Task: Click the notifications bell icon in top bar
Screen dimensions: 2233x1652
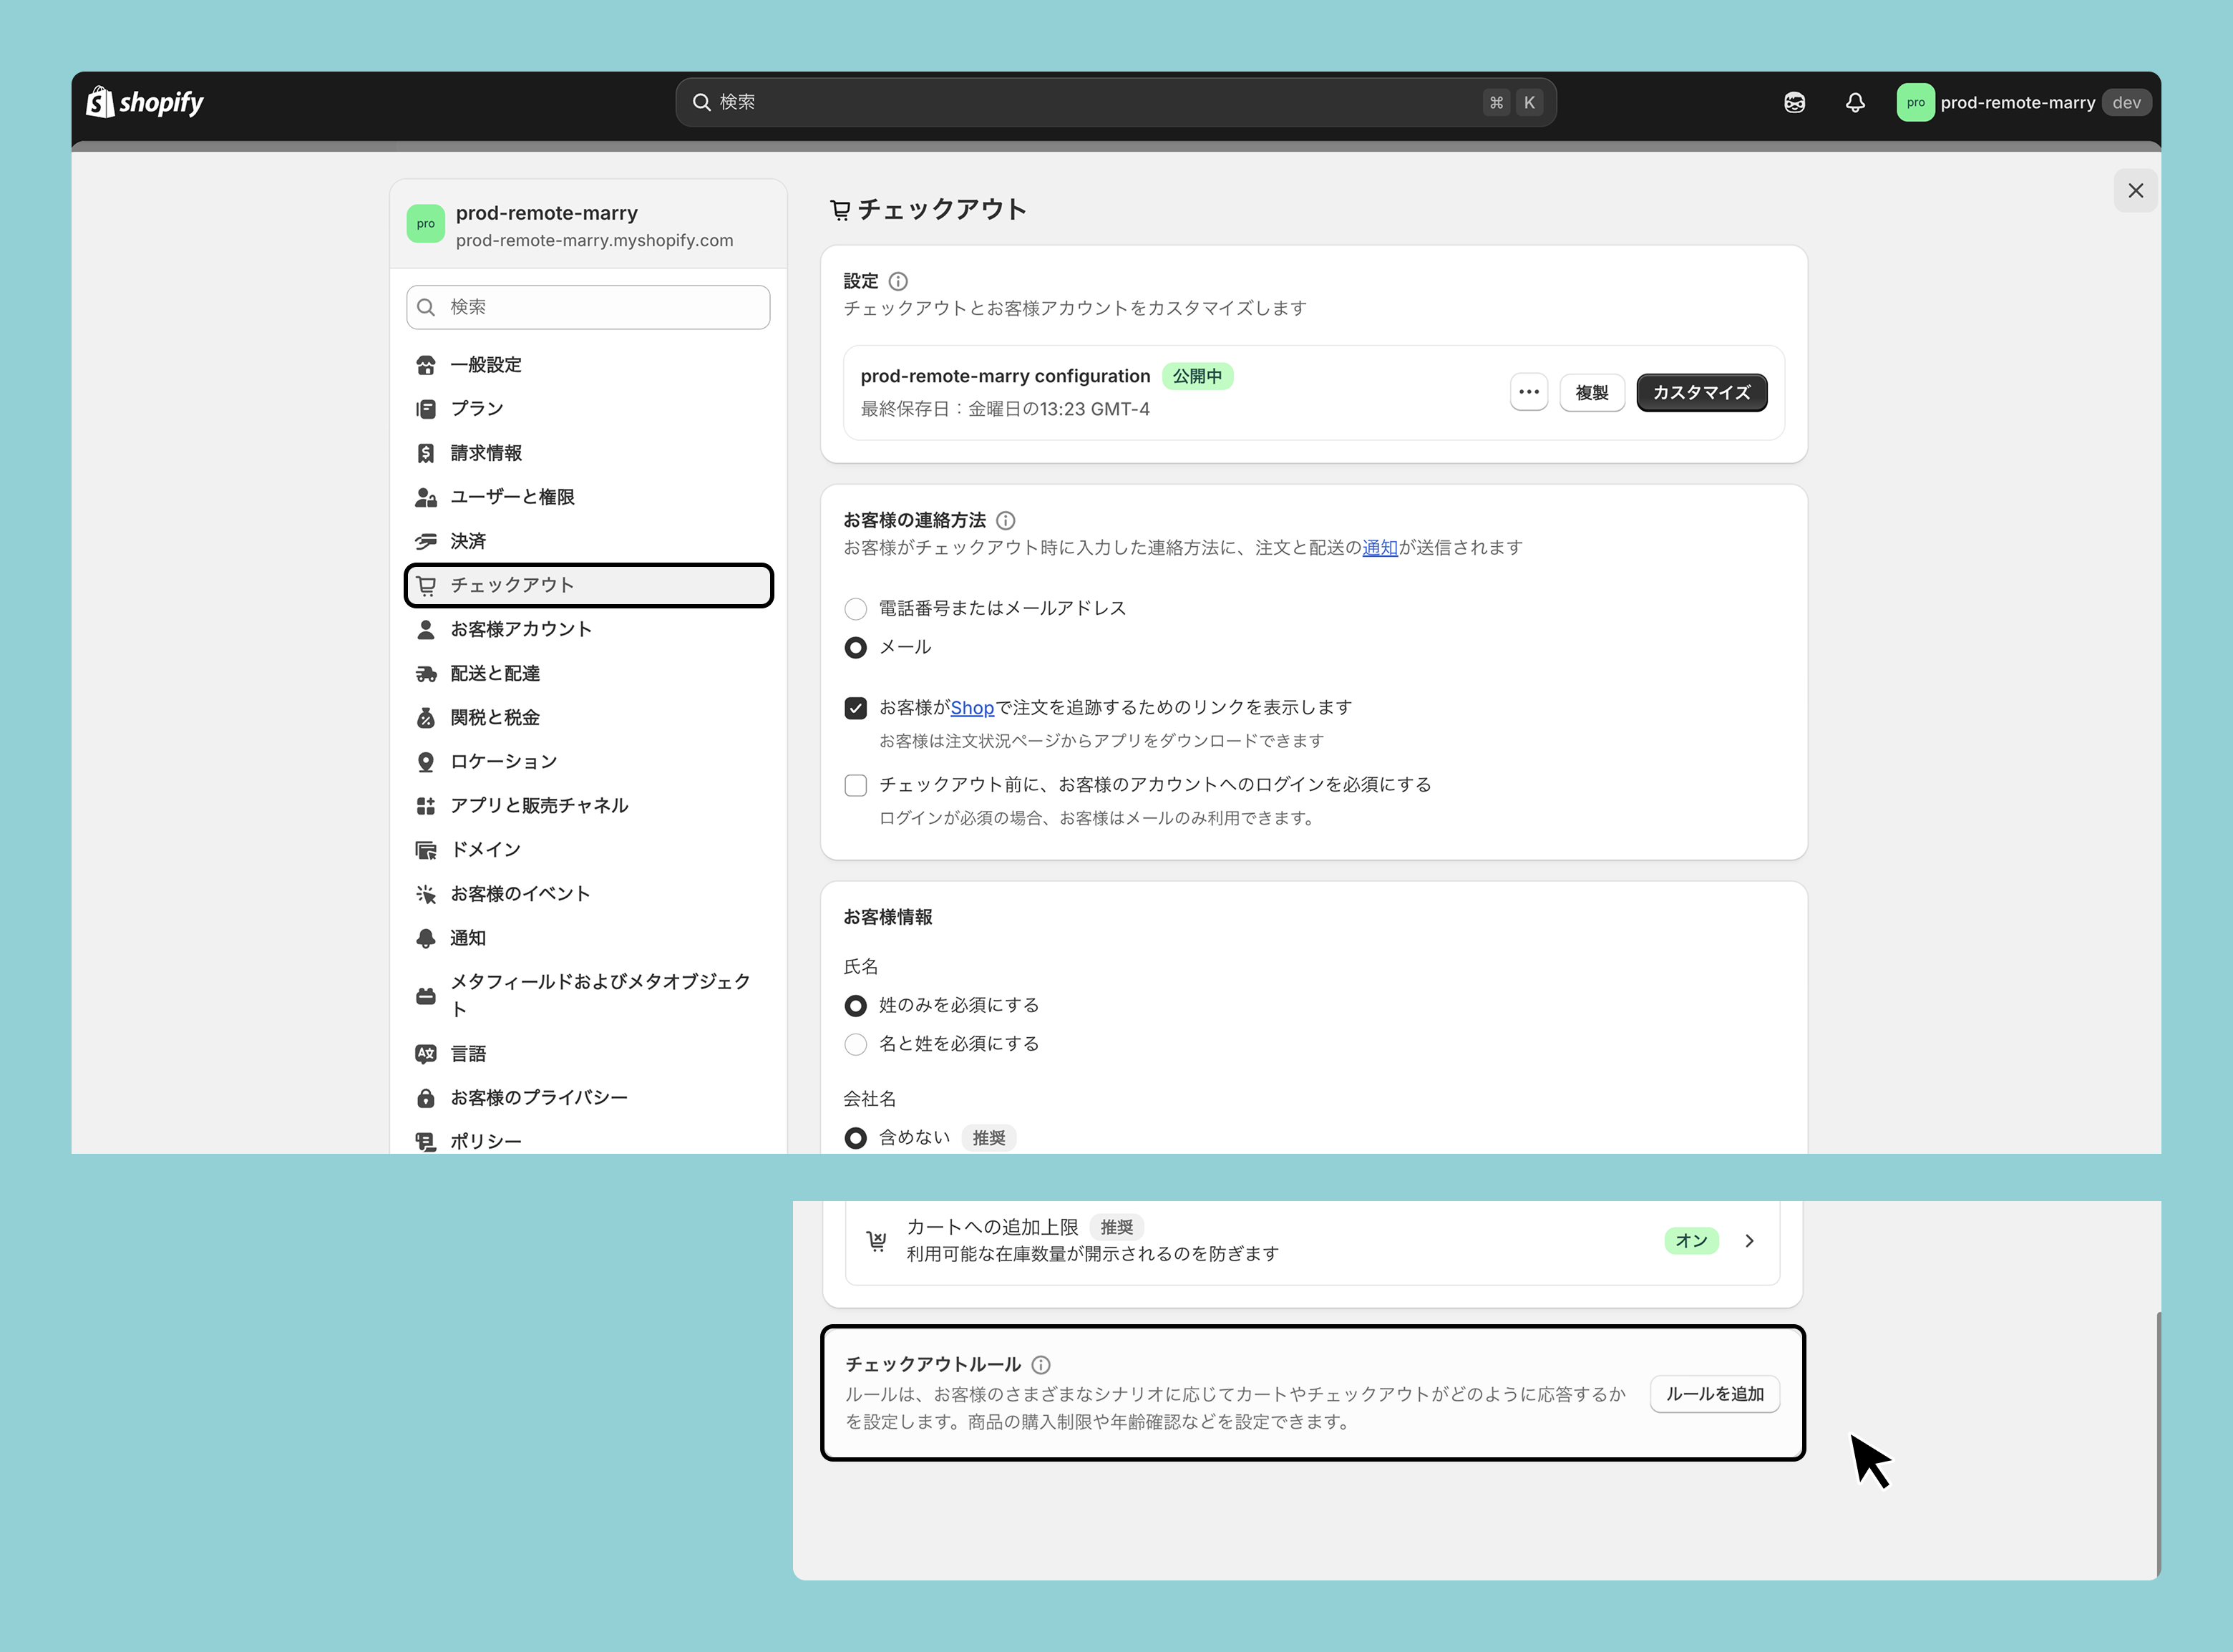Action: pos(1855,102)
